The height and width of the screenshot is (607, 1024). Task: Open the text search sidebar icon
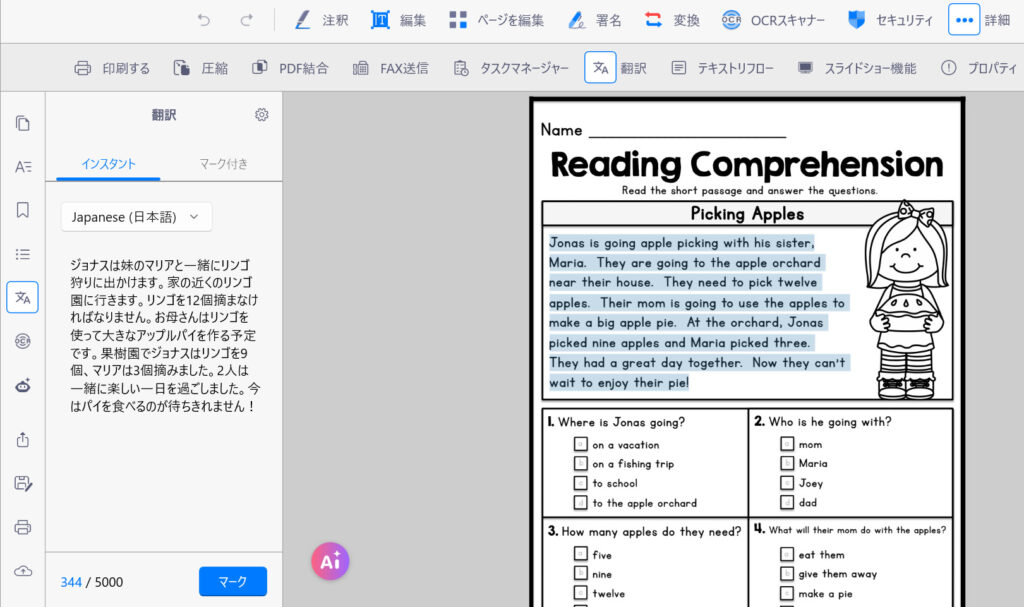click(x=23, y=167)
